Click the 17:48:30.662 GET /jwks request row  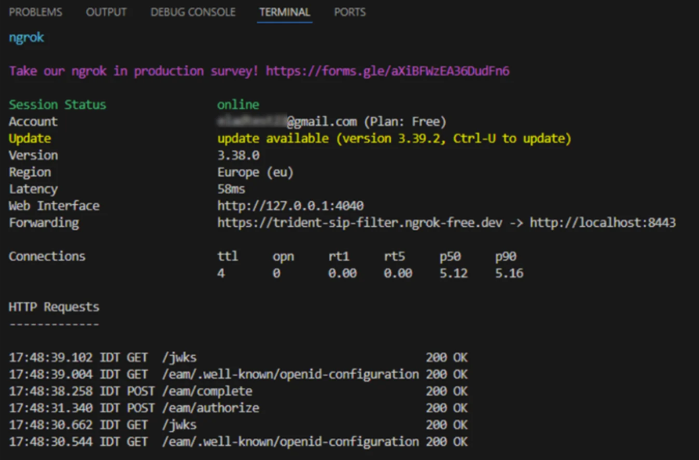[238, 425]
